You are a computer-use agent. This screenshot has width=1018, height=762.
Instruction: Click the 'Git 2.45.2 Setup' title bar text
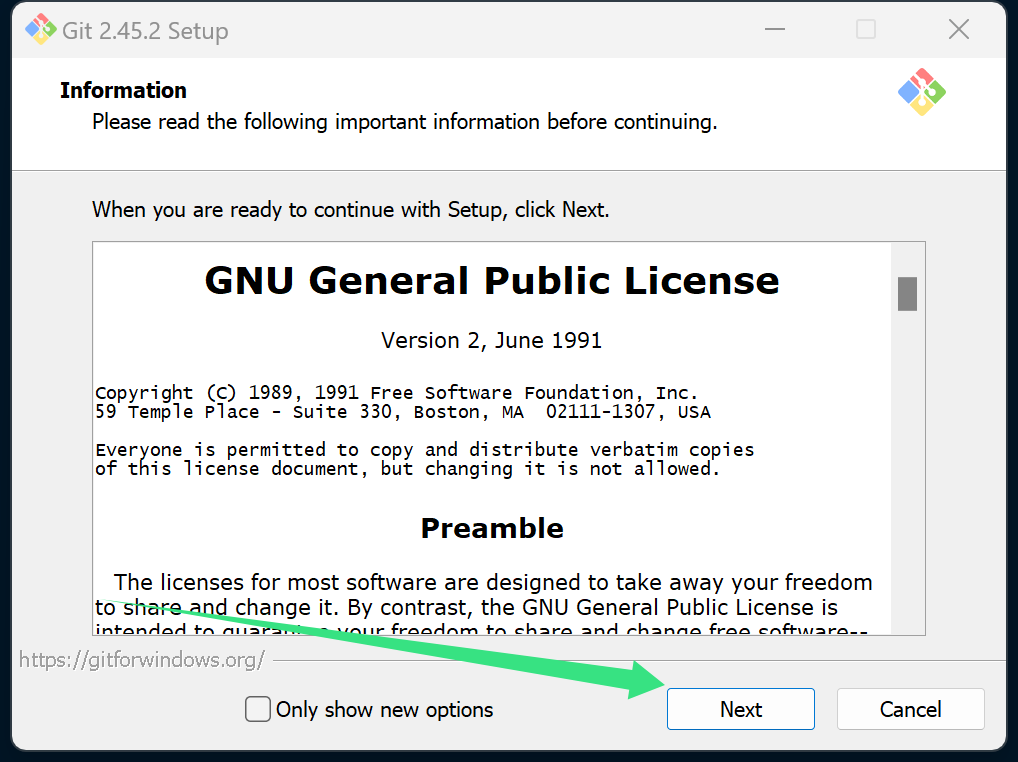pos(145,31)
